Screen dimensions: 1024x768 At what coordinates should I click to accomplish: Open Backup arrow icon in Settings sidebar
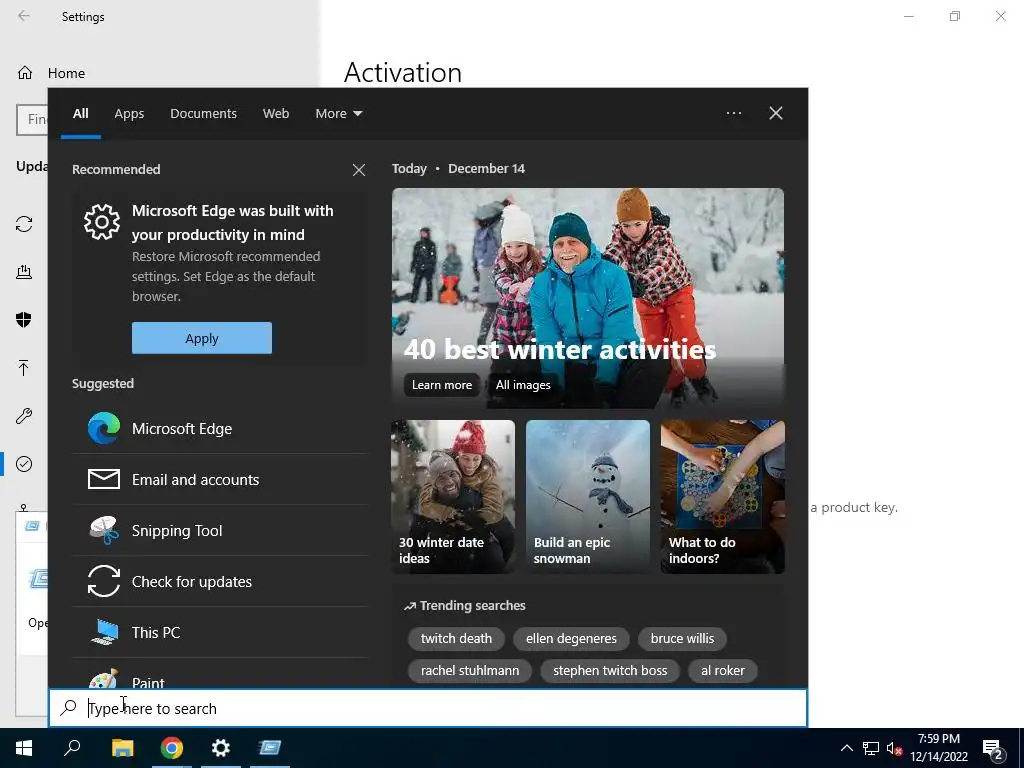pyautogui.click(x=24, y=368)
